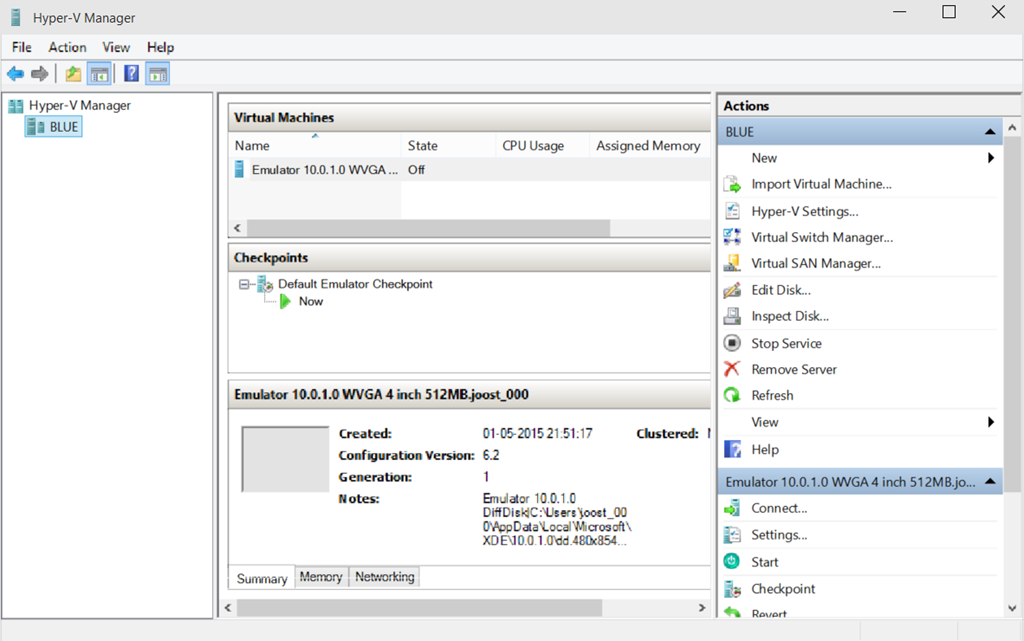Click the blue Help question mark toolbar icon

coord(131,74)
